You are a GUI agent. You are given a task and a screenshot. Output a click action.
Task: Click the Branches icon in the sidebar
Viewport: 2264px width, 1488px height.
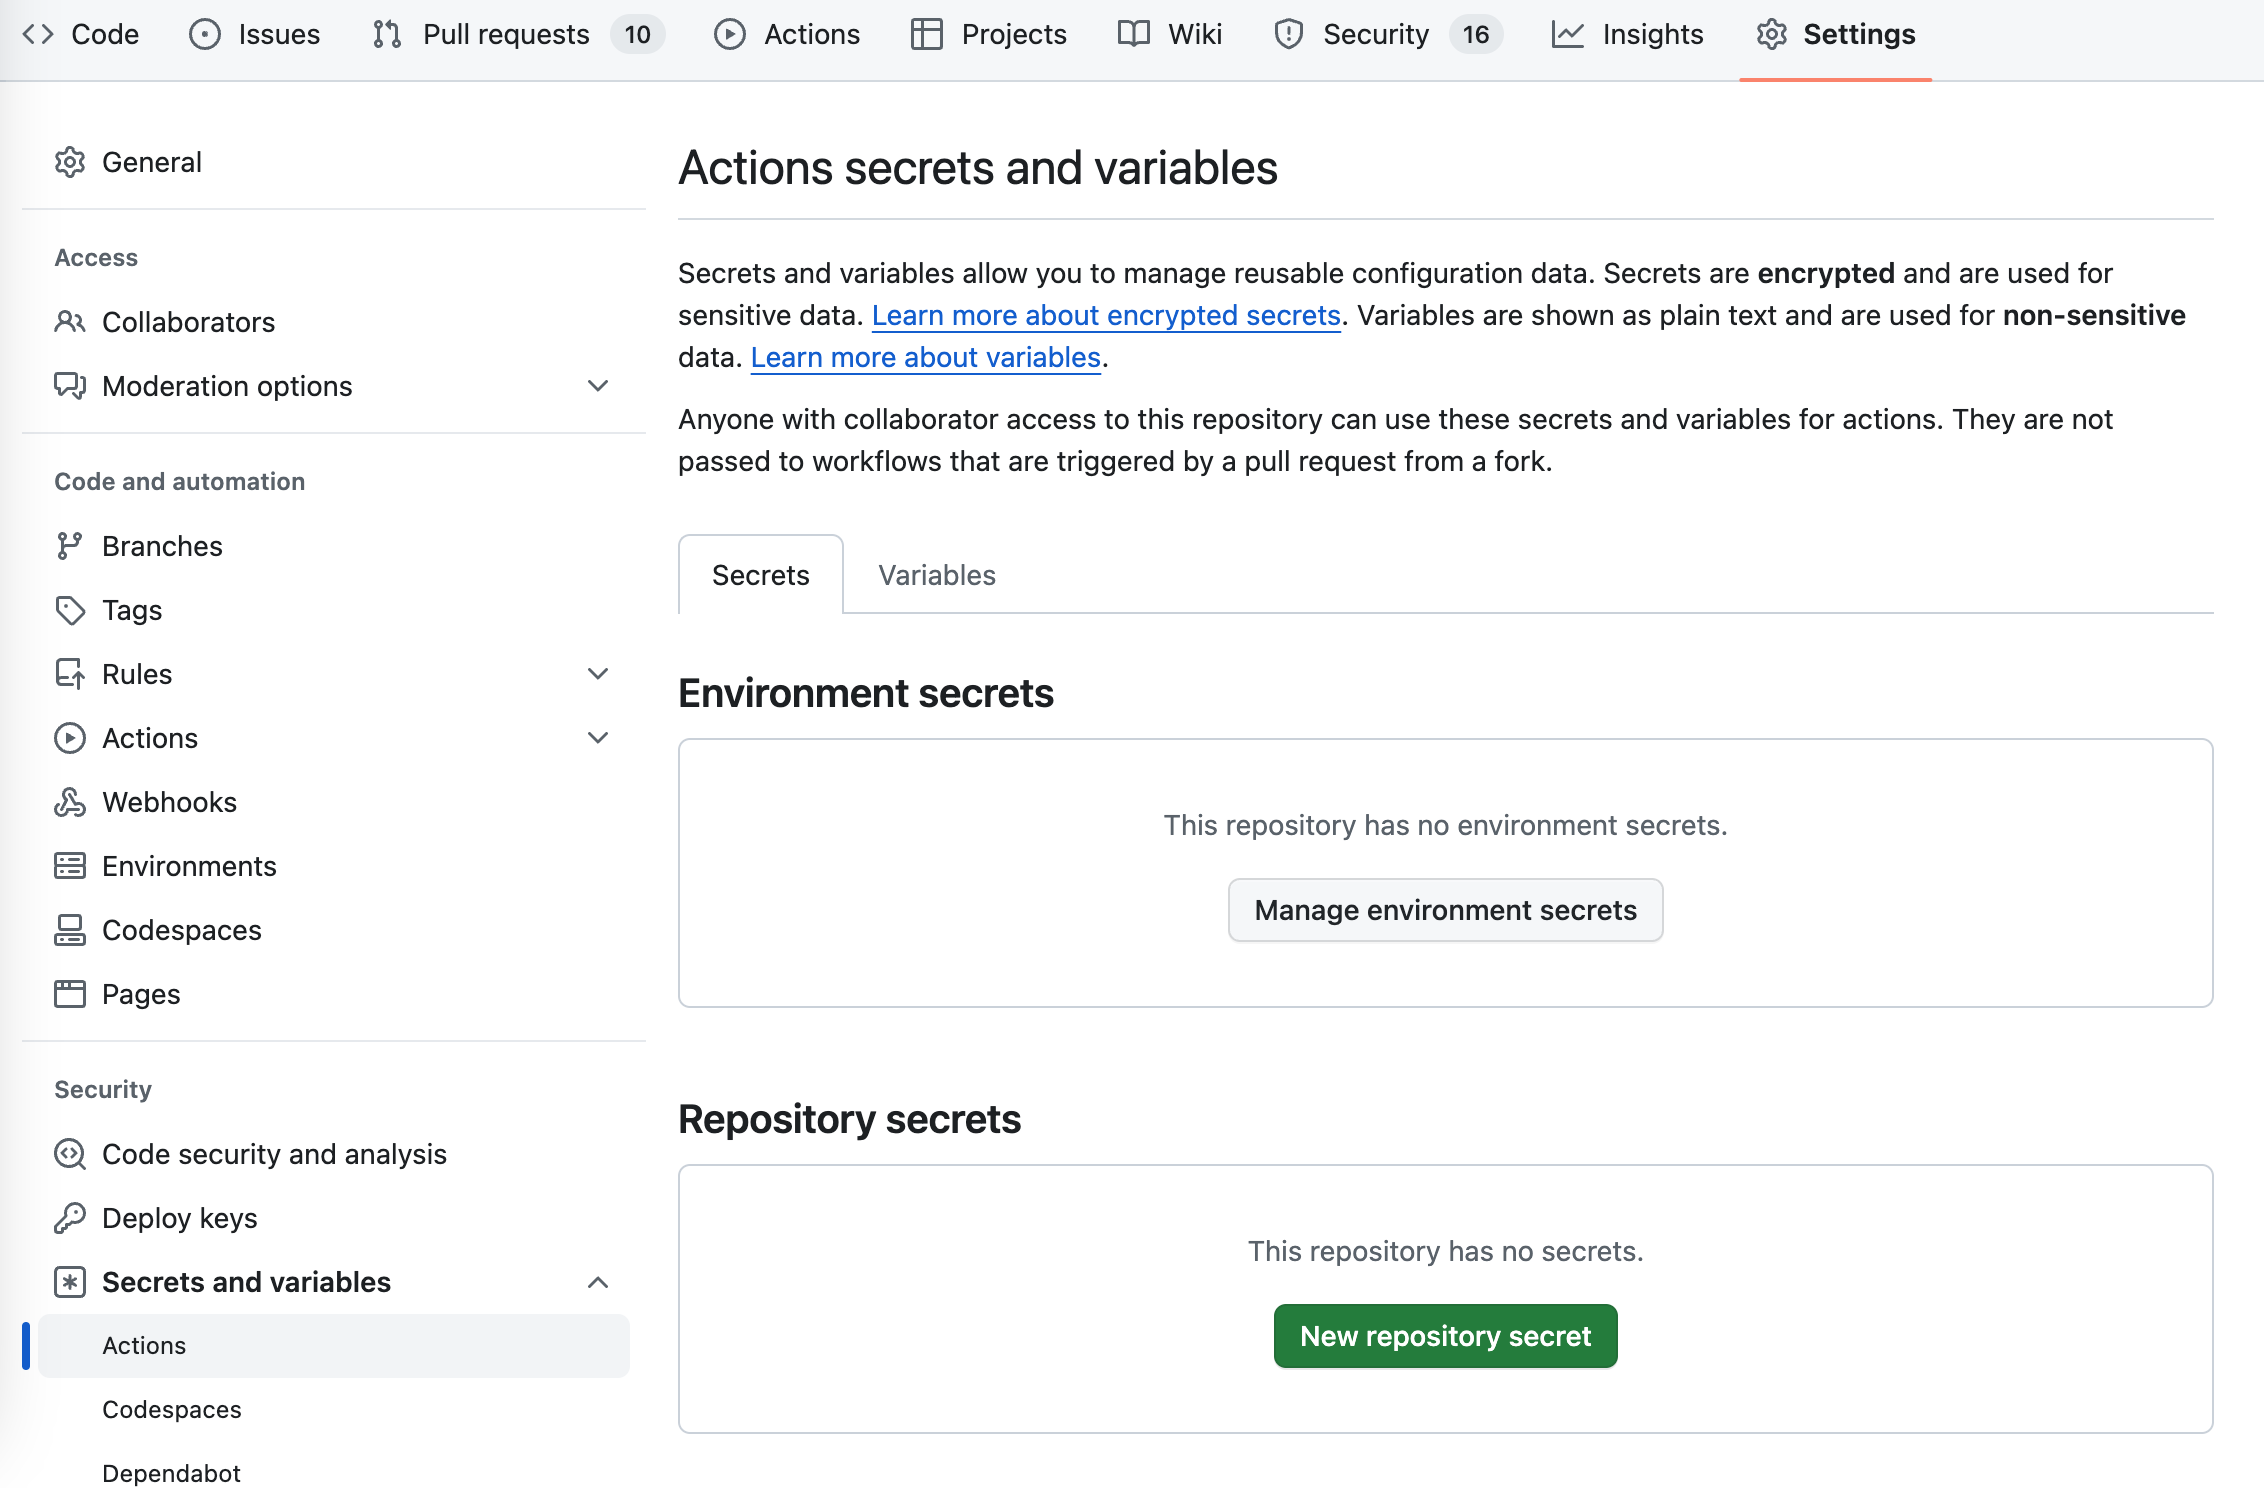(70, 545)
